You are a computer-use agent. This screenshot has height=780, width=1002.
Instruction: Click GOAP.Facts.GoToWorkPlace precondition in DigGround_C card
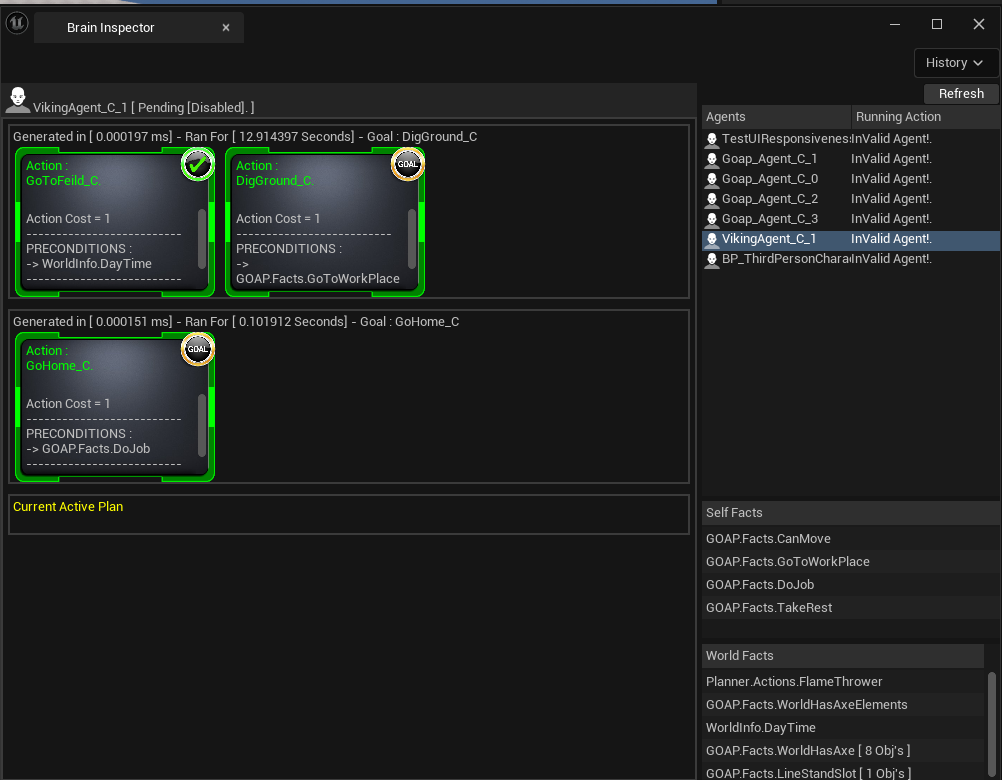[318, 271]
